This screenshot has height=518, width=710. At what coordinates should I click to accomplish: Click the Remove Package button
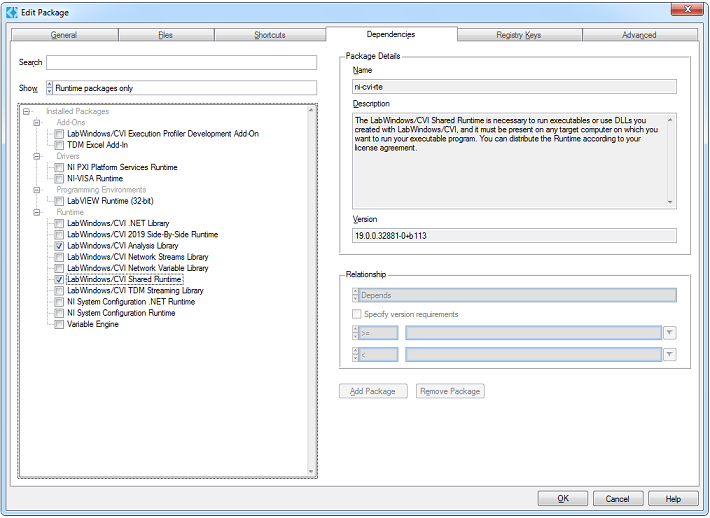coord(450,391)
